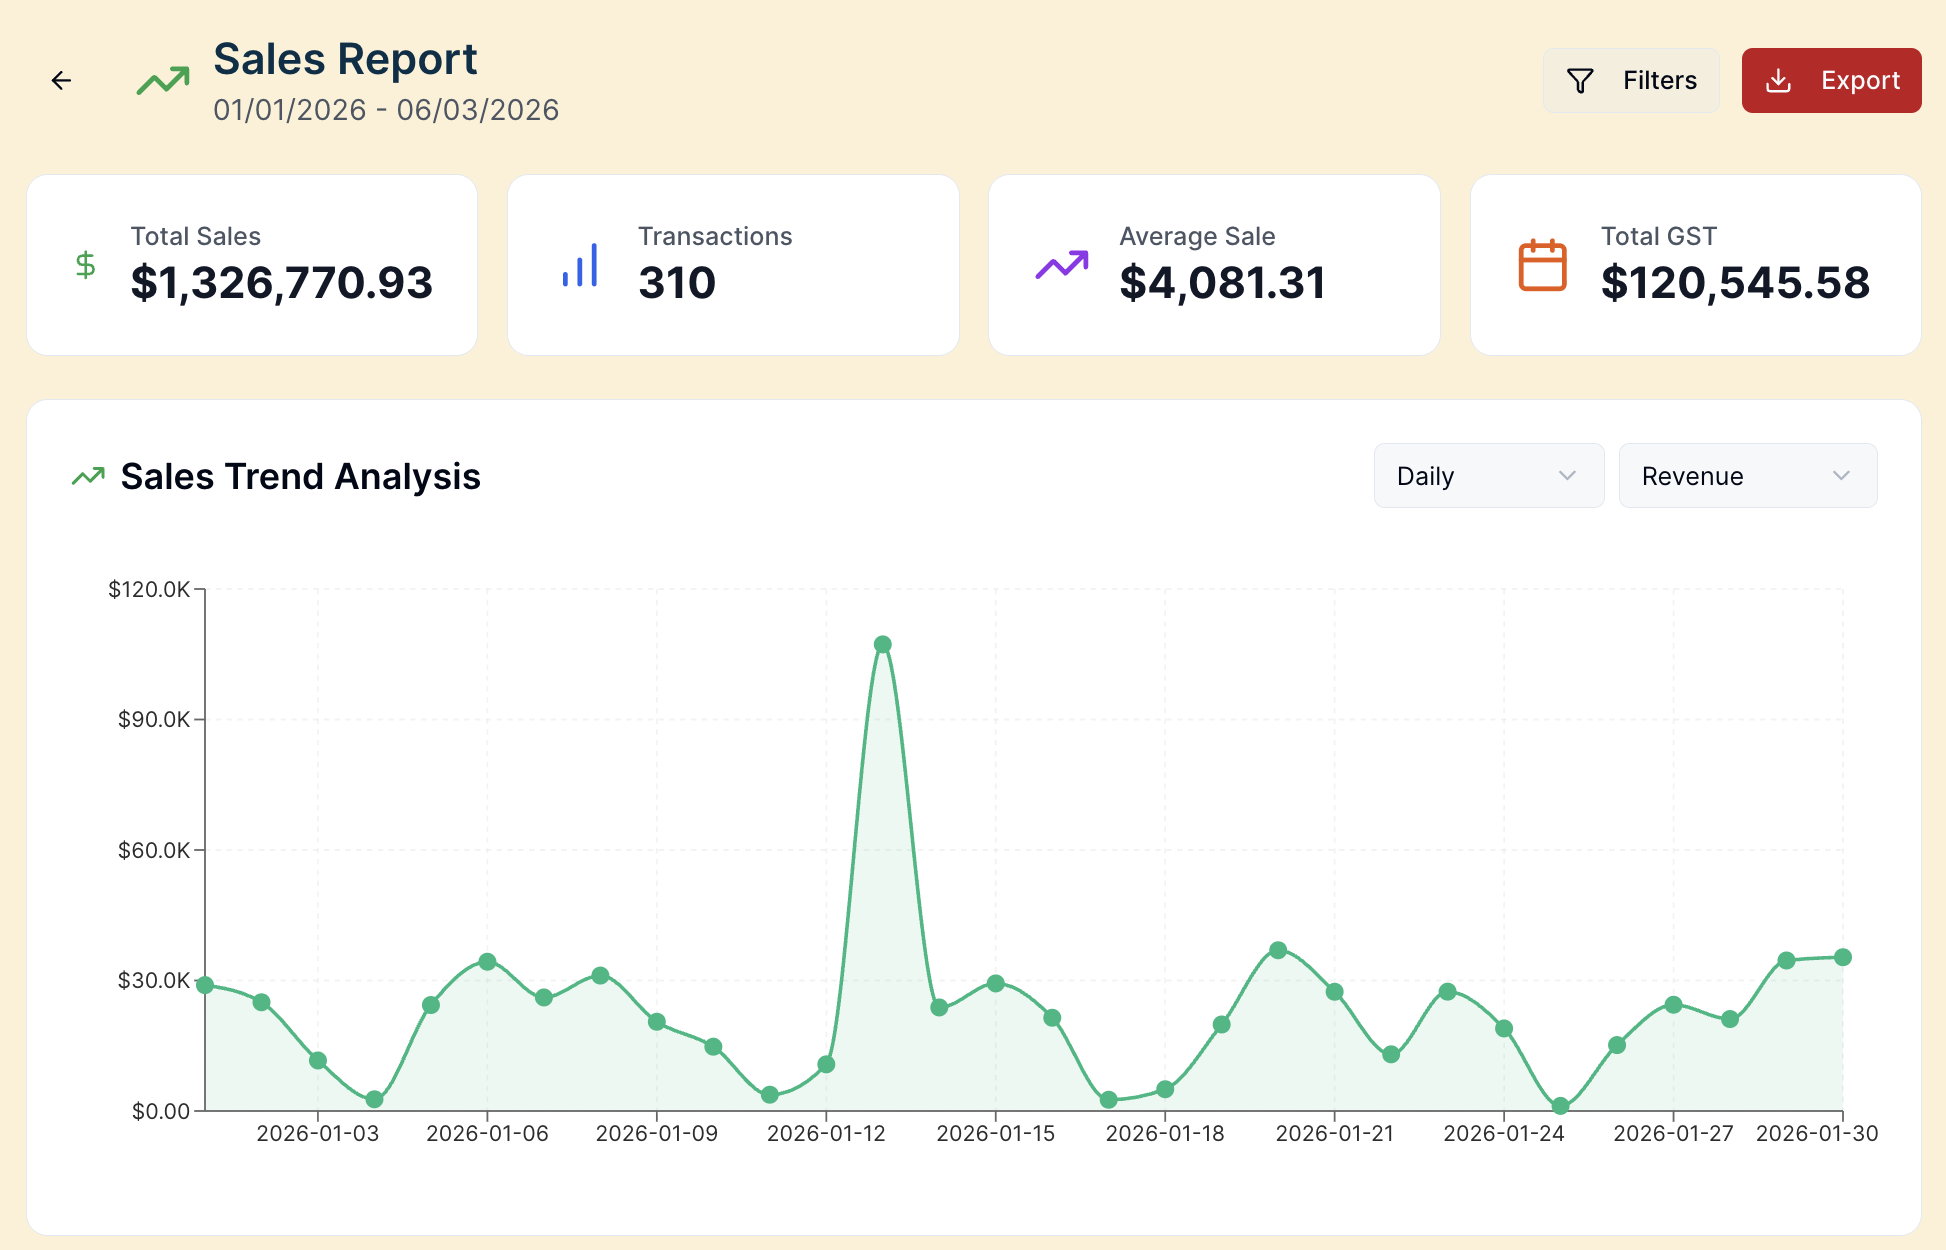Click the 2026-01-15 axis label

[x=995, y=1133]
